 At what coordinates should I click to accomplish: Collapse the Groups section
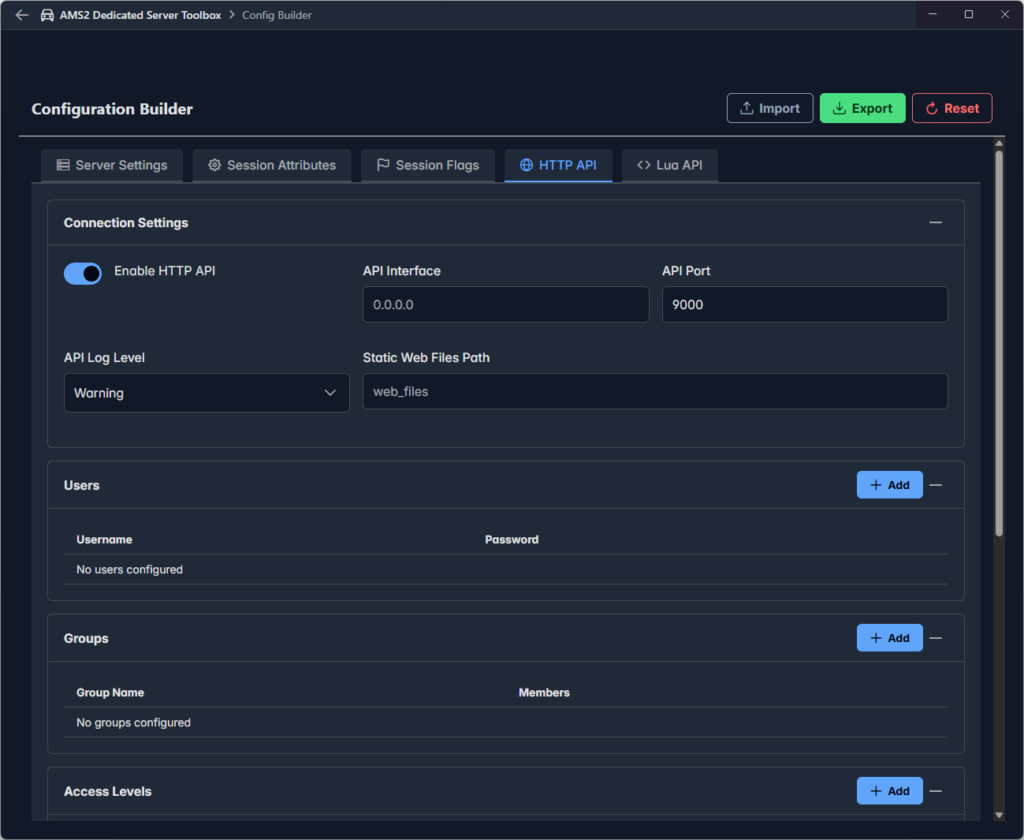pos(935,638)
